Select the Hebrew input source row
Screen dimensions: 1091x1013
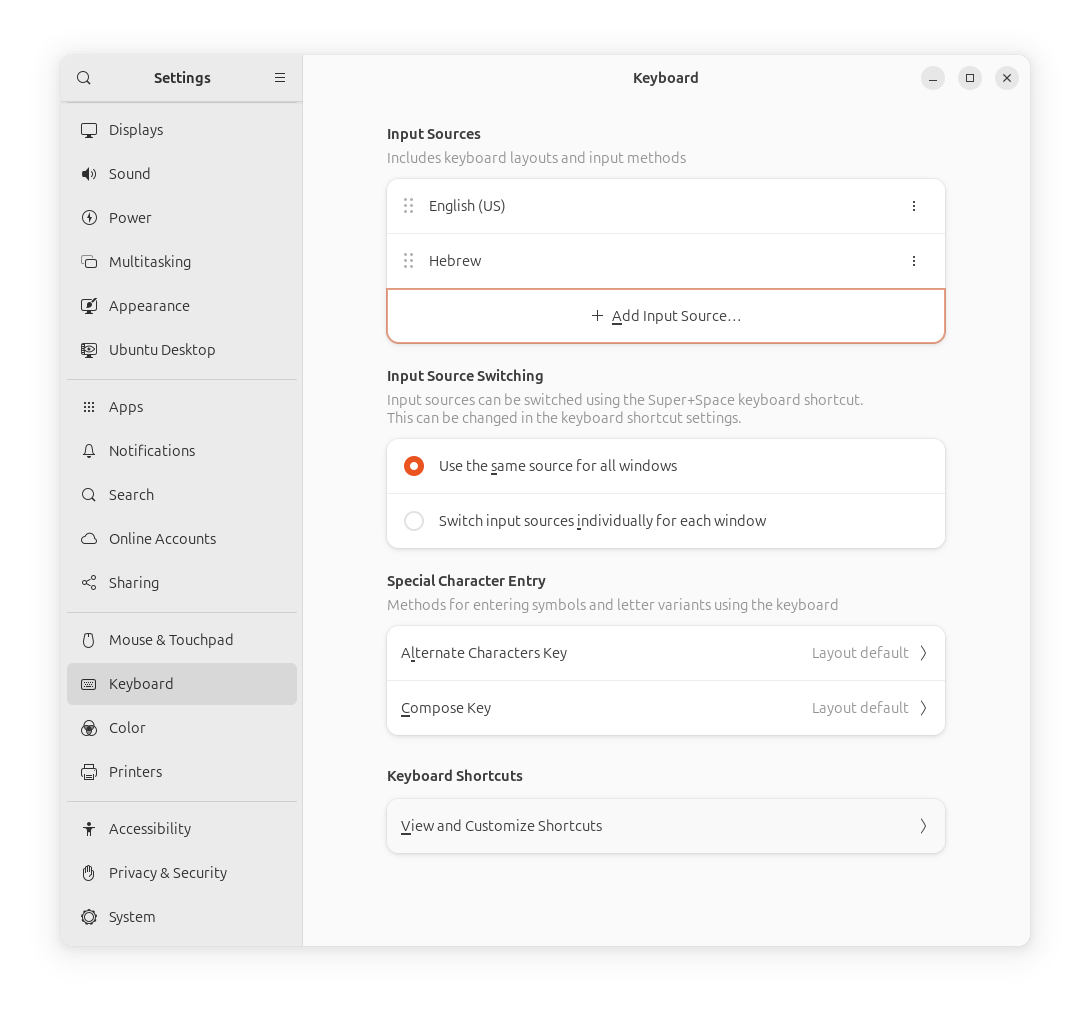pos(666,261)
